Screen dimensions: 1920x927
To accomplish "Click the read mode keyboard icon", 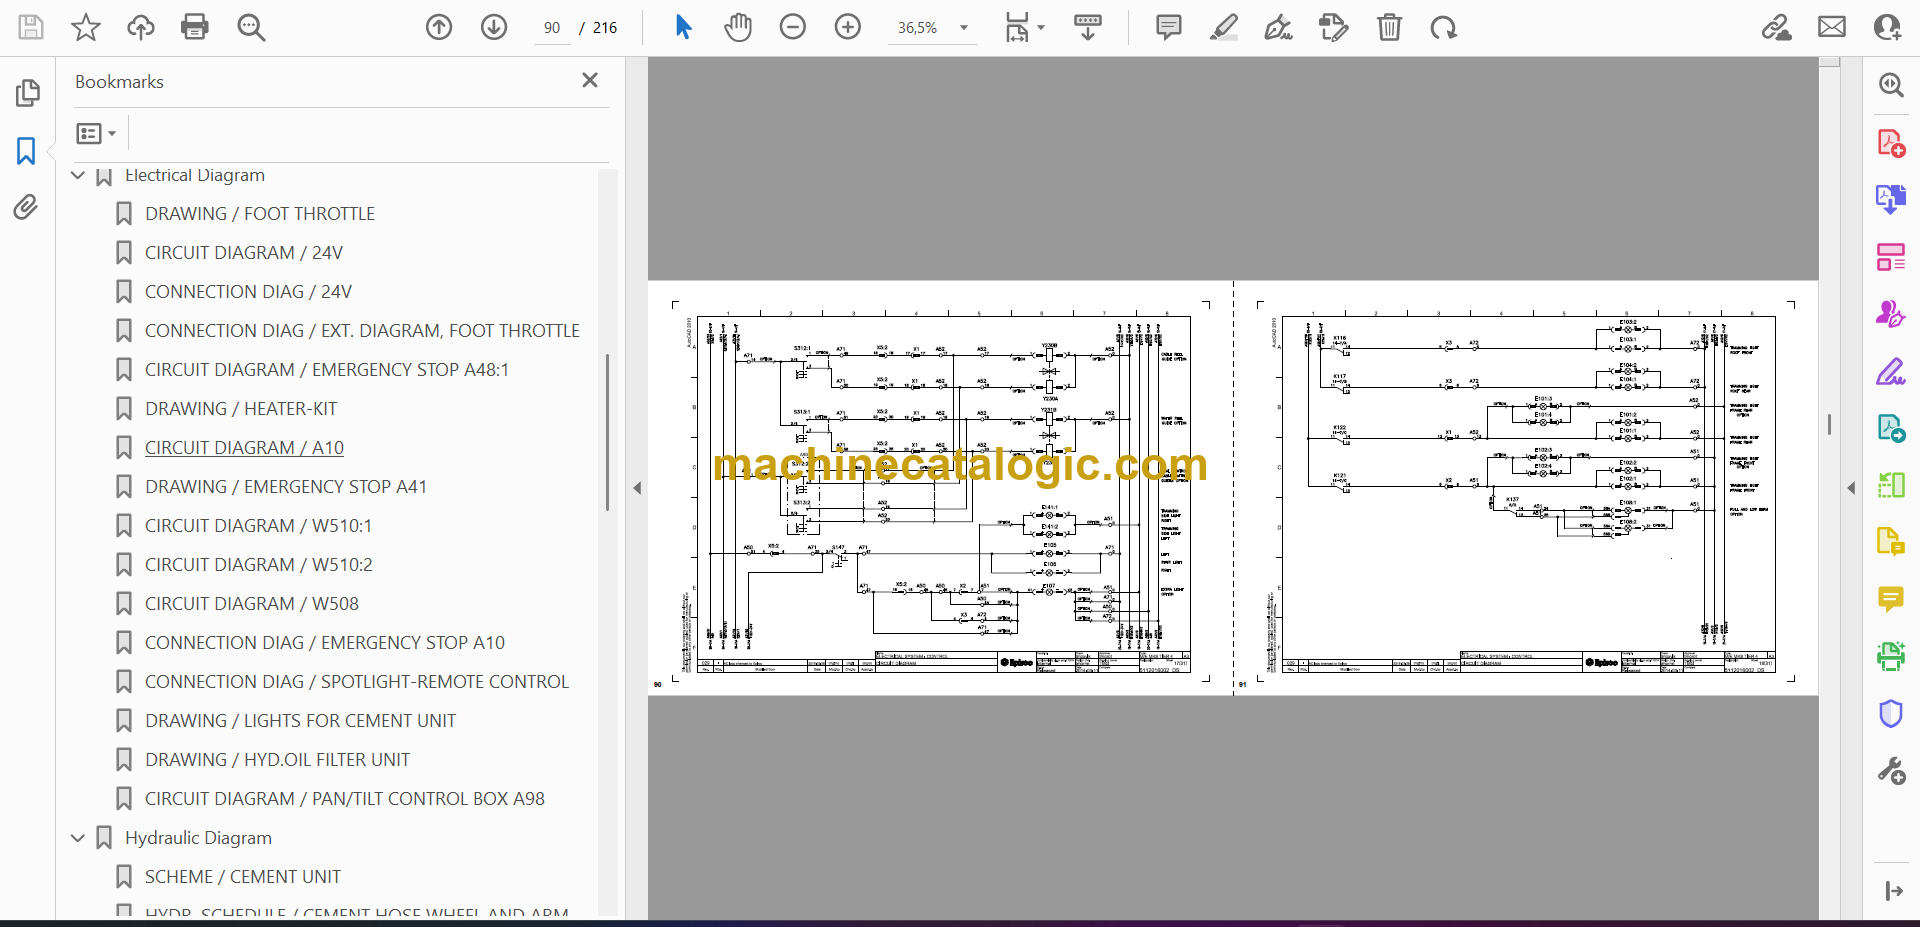I will pyautogui.click(x=1088, y=27).
